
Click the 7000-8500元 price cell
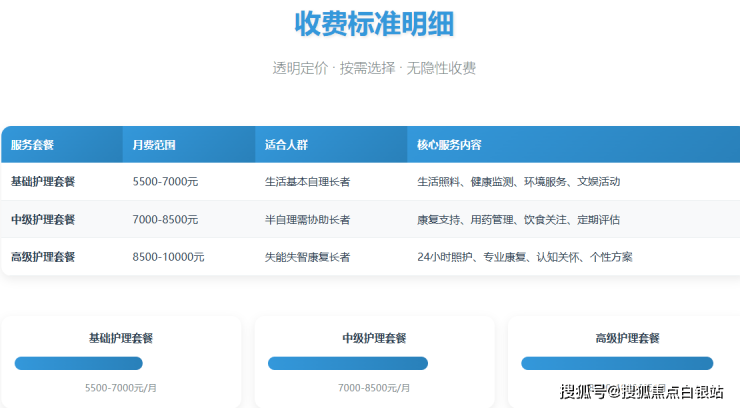coord(165,219)
